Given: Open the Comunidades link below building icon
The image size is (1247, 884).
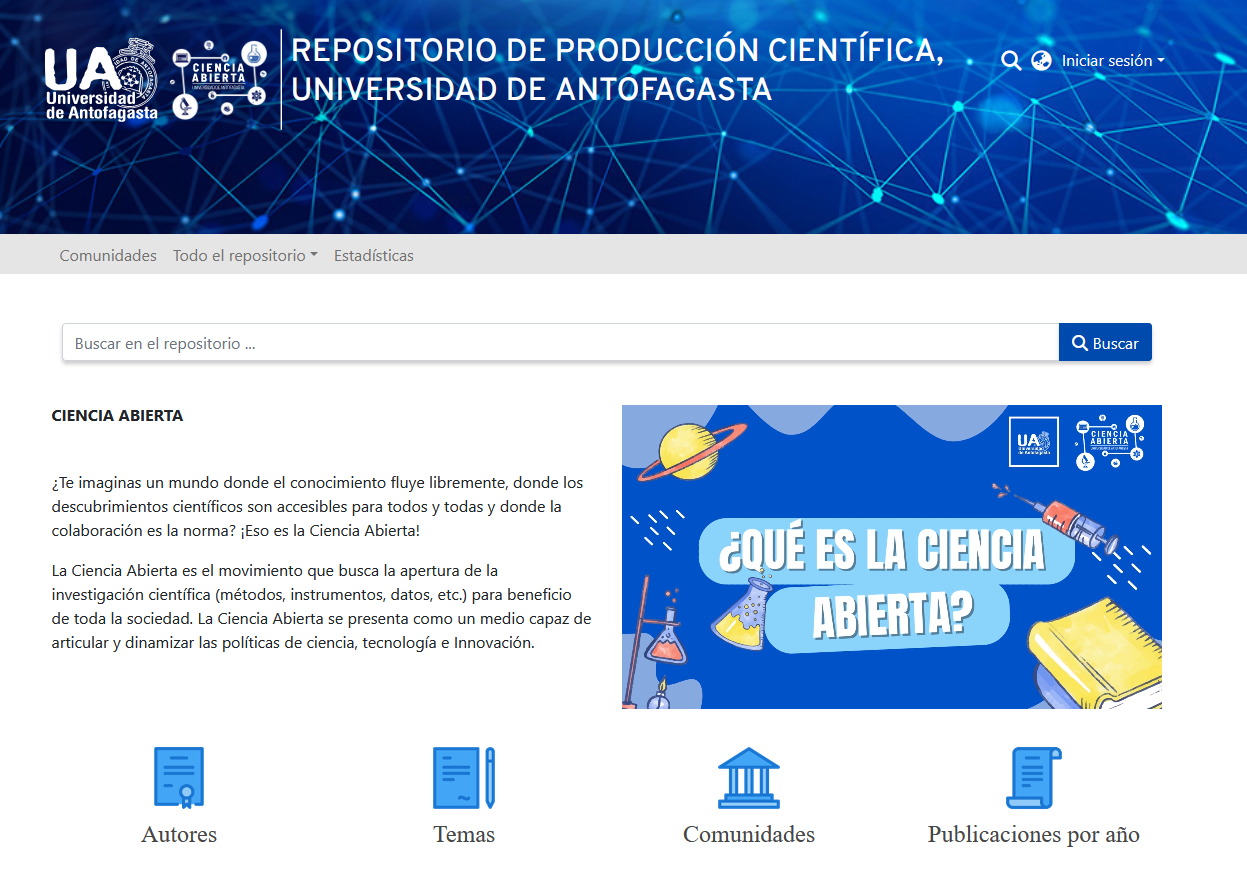Looking at the screenshot, I should [749, 834].
